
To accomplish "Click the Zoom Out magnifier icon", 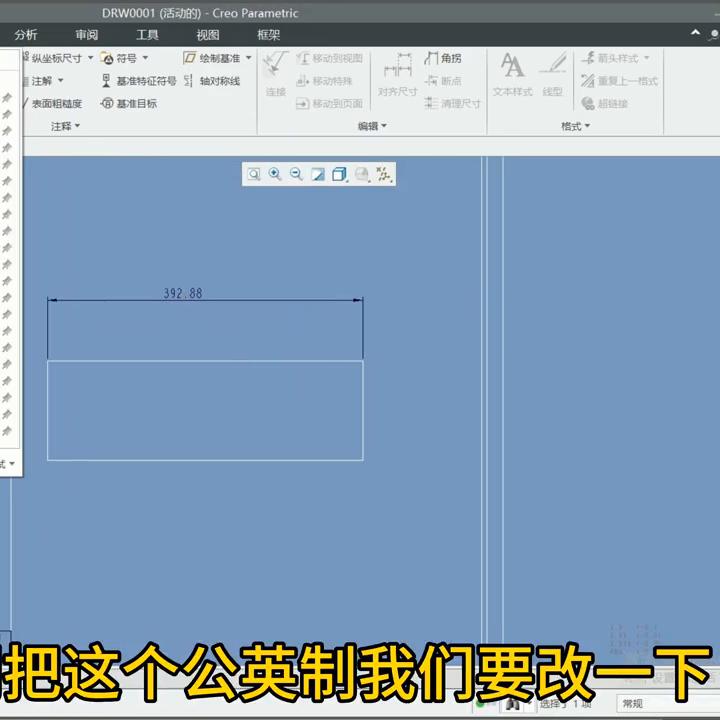I will point(296,174).
